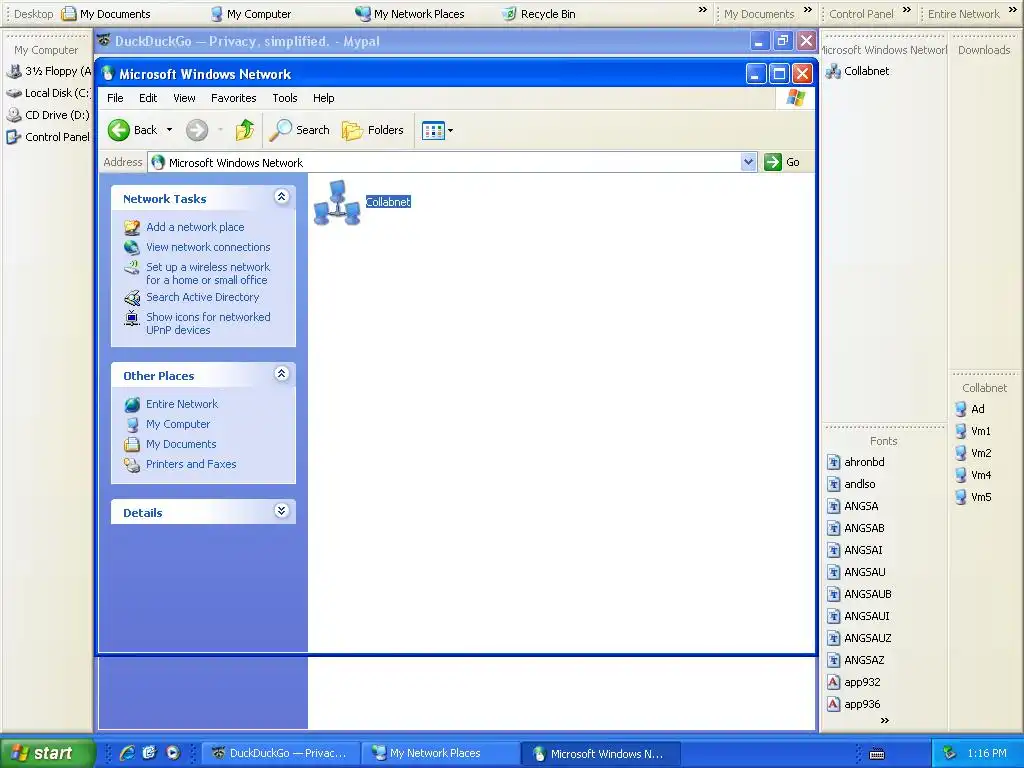The image size is (1024, 768).
Task: Open Printers and Faxes link
Action: click(191, 464)
